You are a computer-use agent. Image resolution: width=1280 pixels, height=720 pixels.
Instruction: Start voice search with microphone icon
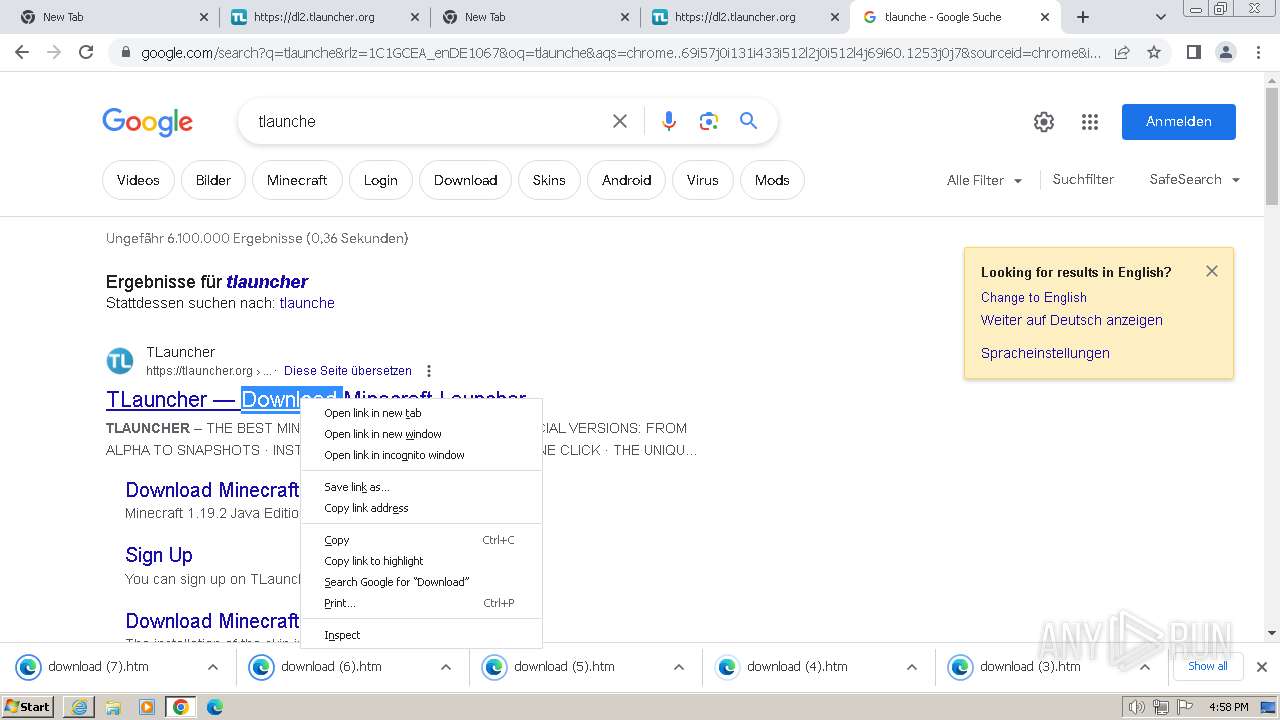669,121
